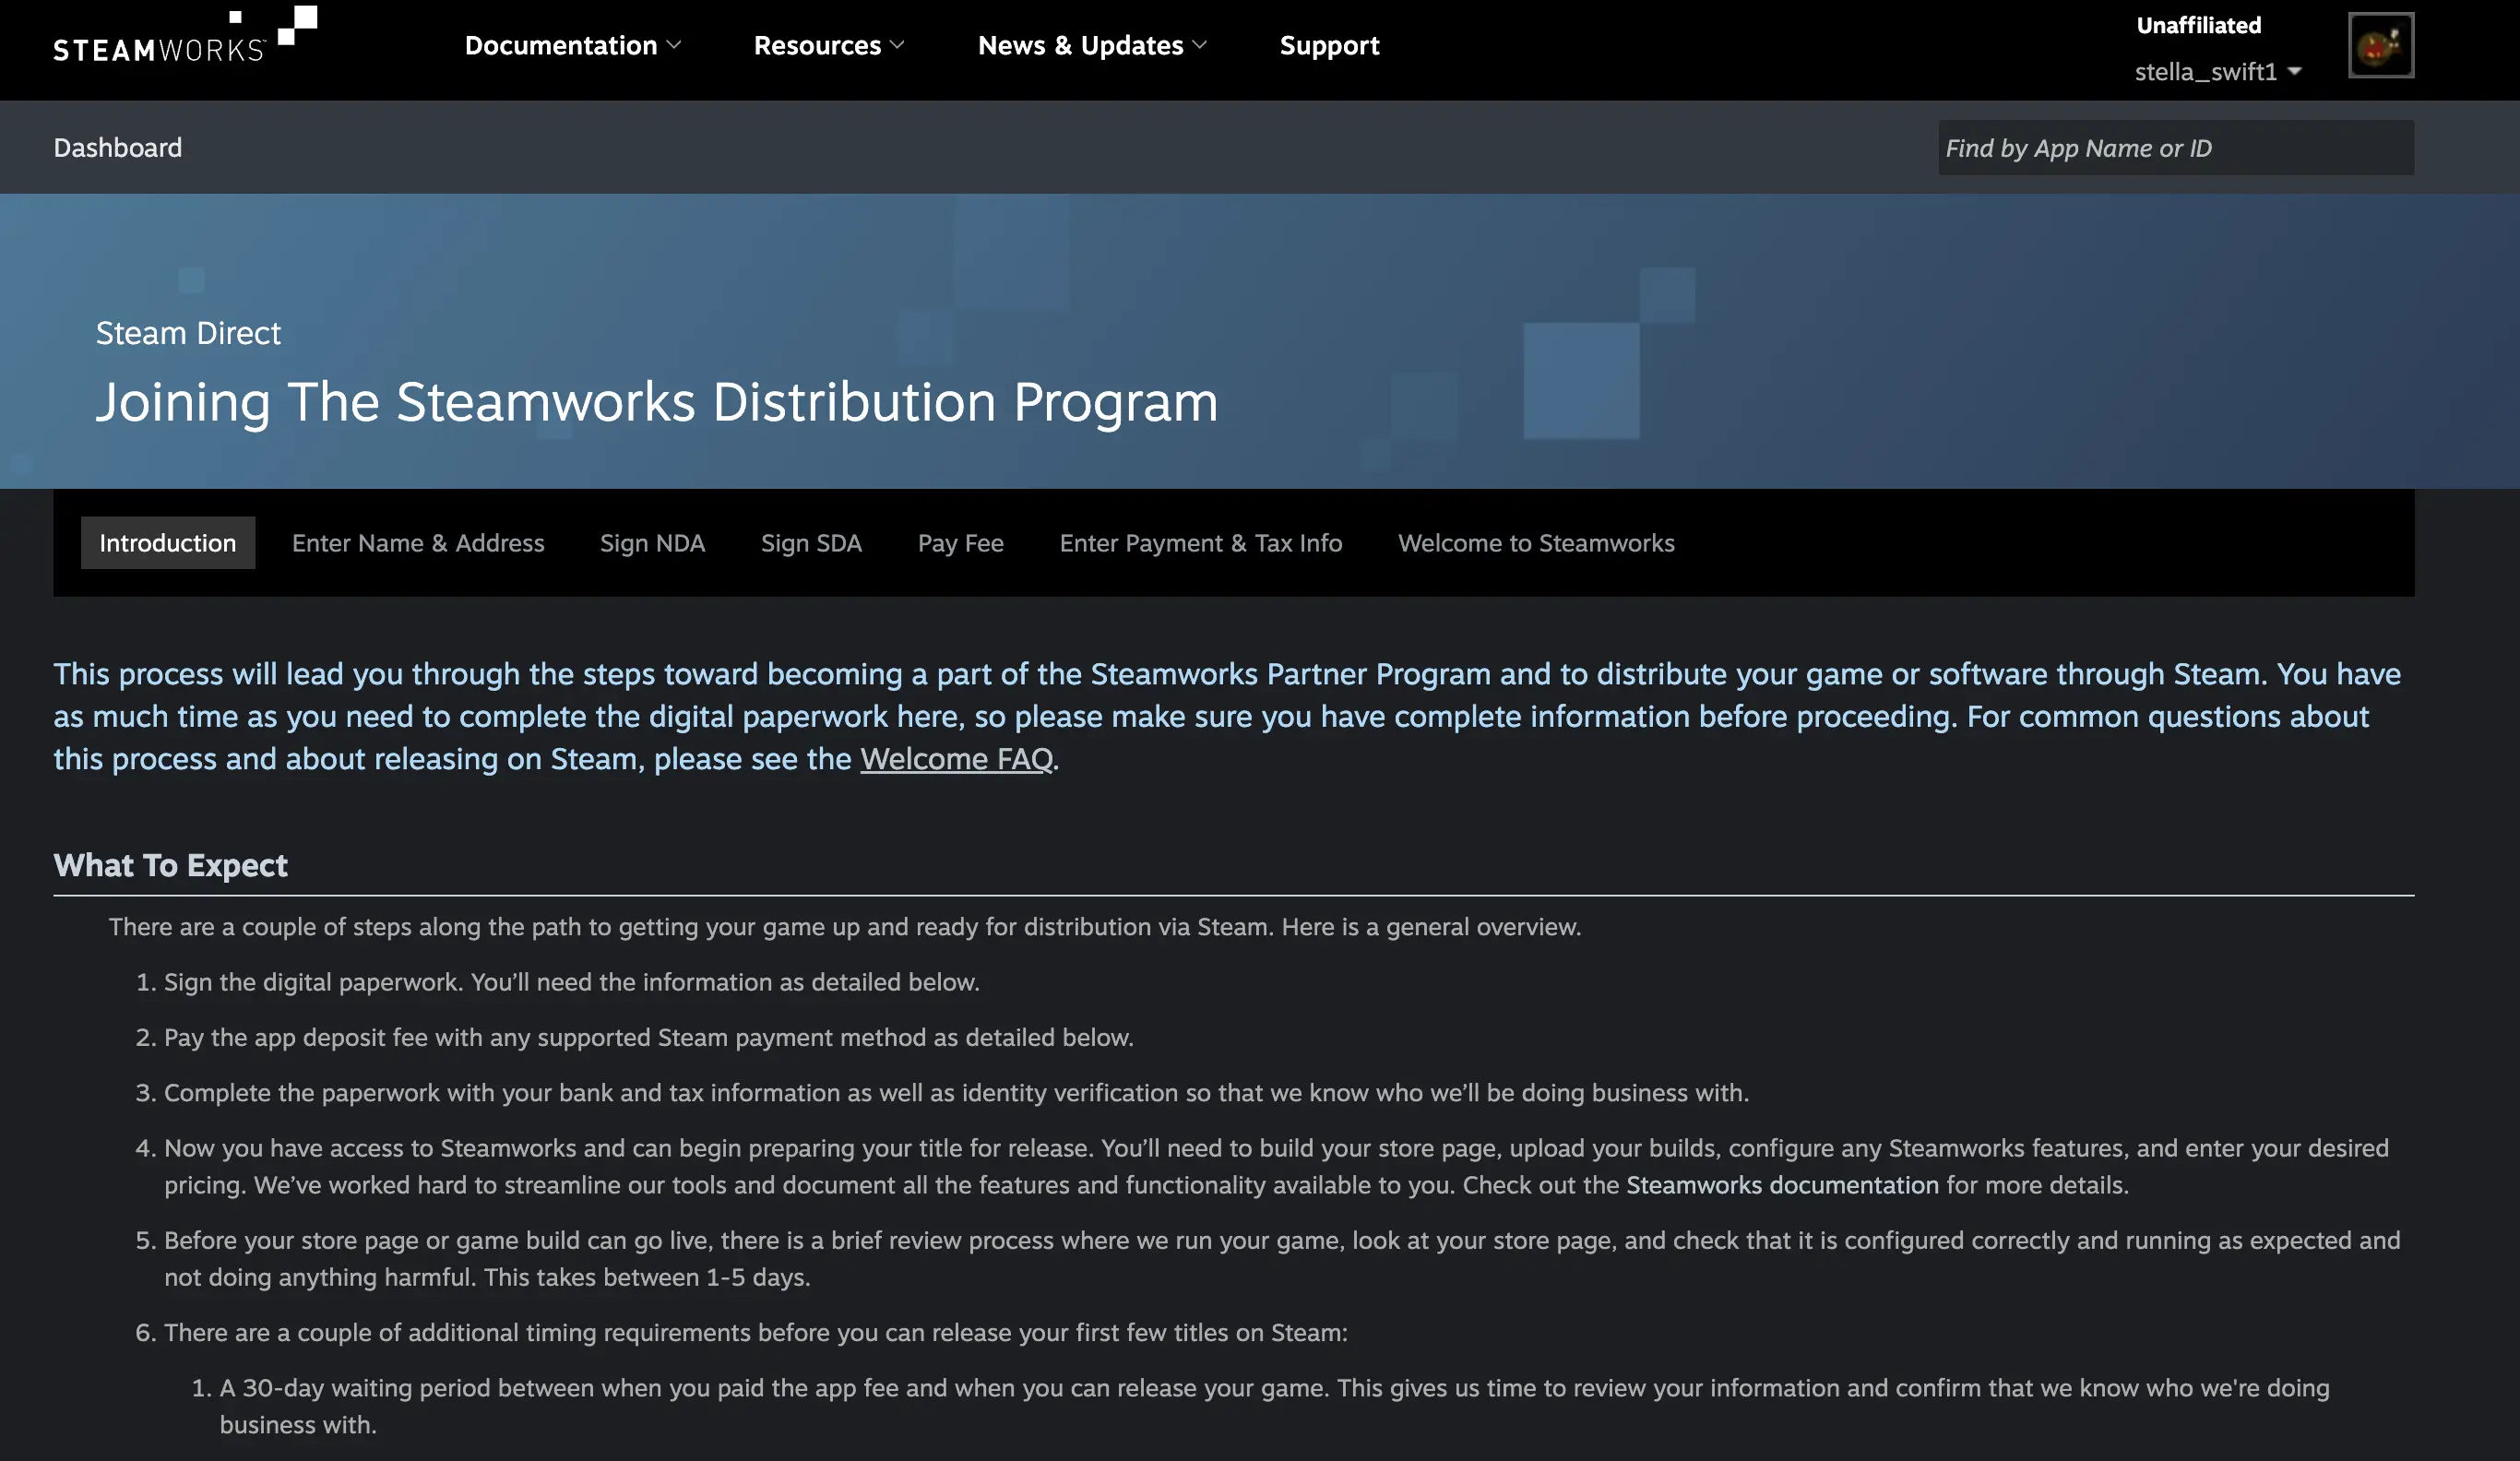Select the Introduction tab

coord(168,543)
